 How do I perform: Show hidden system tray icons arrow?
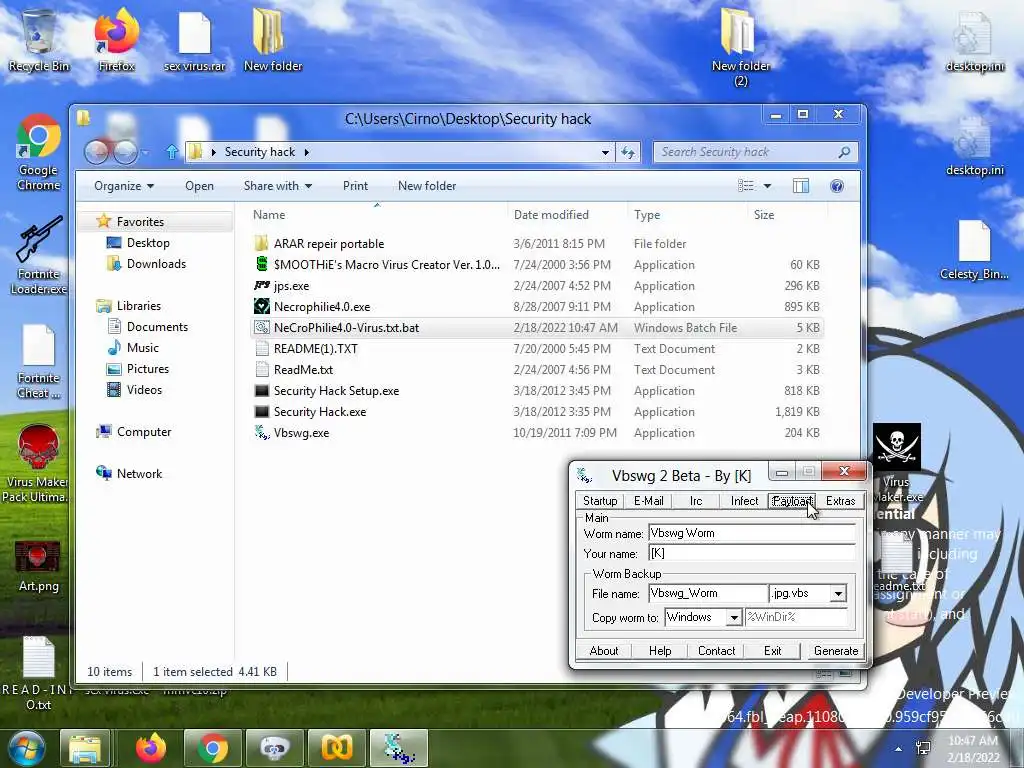(899, 749)
